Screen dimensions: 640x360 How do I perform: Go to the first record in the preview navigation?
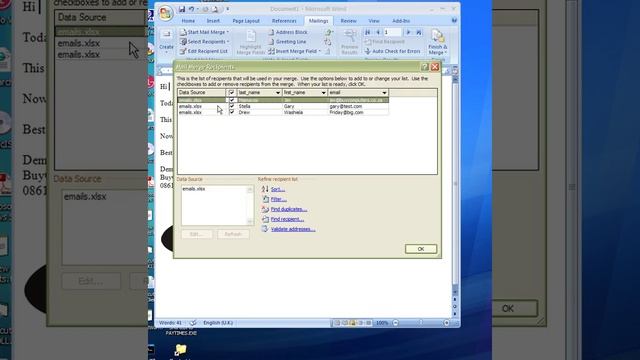pos(368,32)
